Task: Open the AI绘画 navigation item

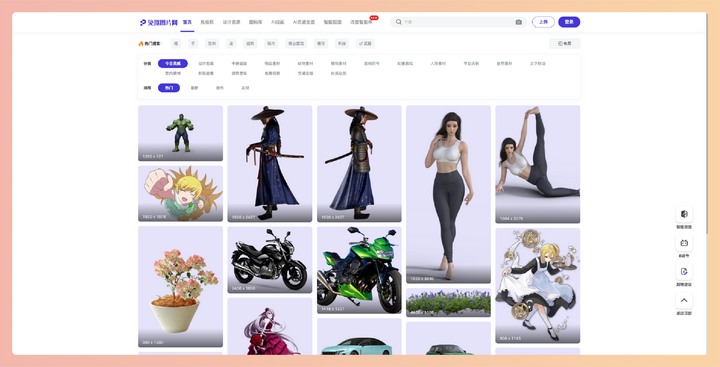Action: tap(277, 22)
